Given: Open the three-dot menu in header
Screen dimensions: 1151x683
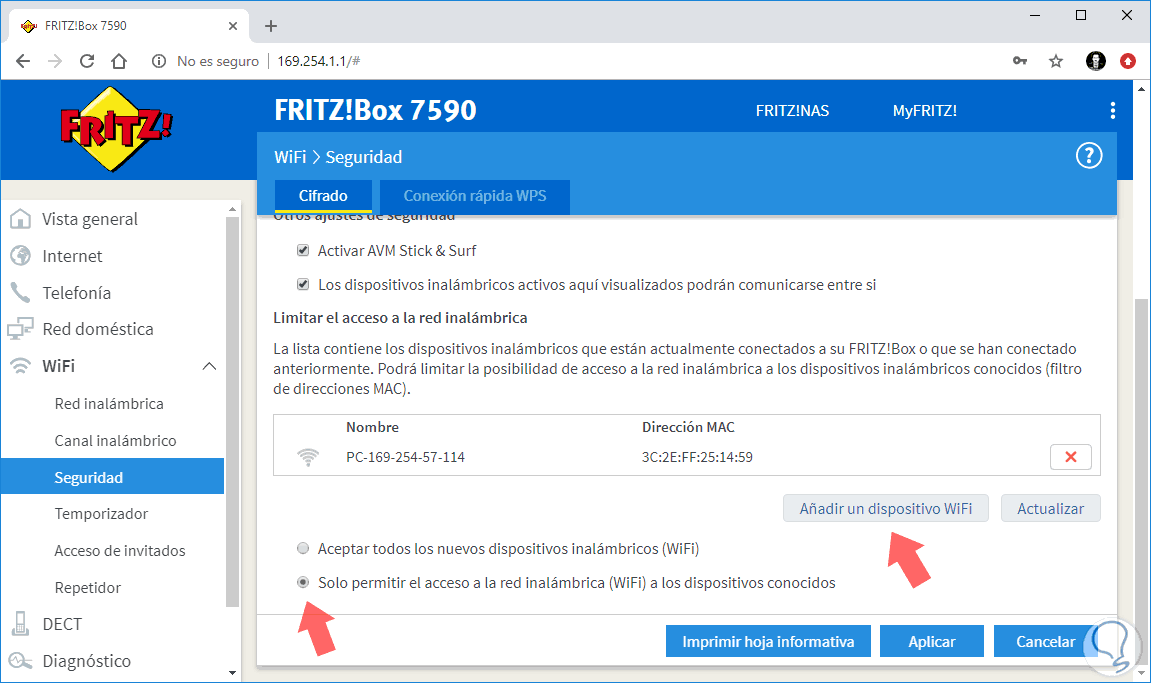Looking at the screenshot, I should (1113, 110).
